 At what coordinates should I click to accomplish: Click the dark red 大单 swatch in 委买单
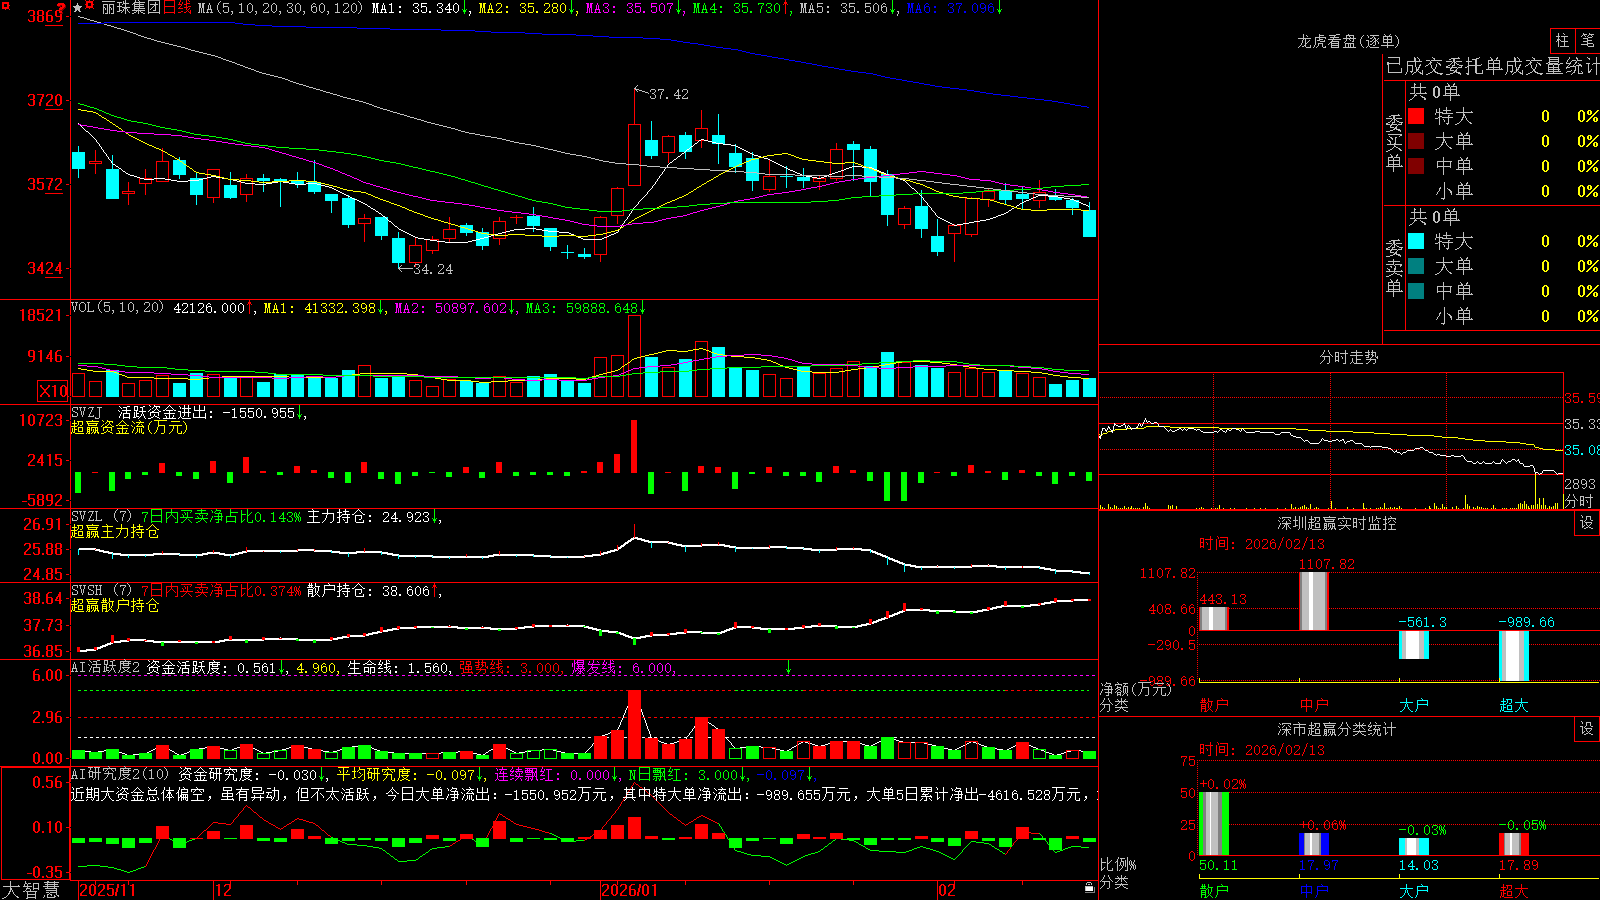click(x=1416, y=141)
